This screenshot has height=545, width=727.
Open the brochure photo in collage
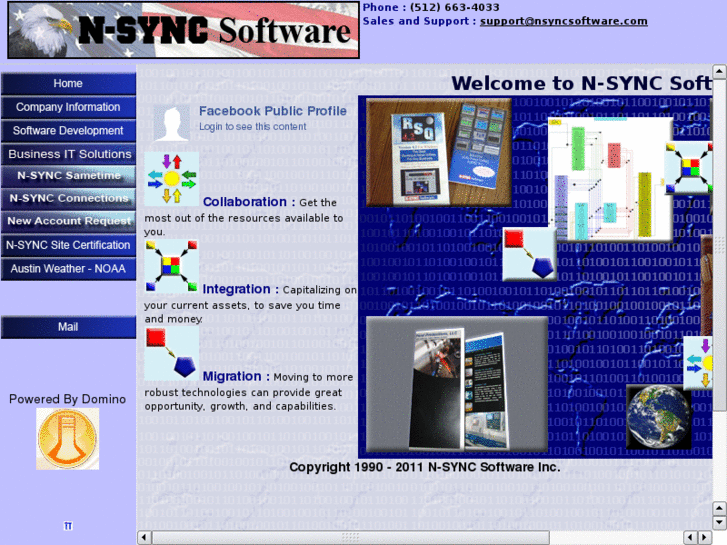[x=457, y=385]
